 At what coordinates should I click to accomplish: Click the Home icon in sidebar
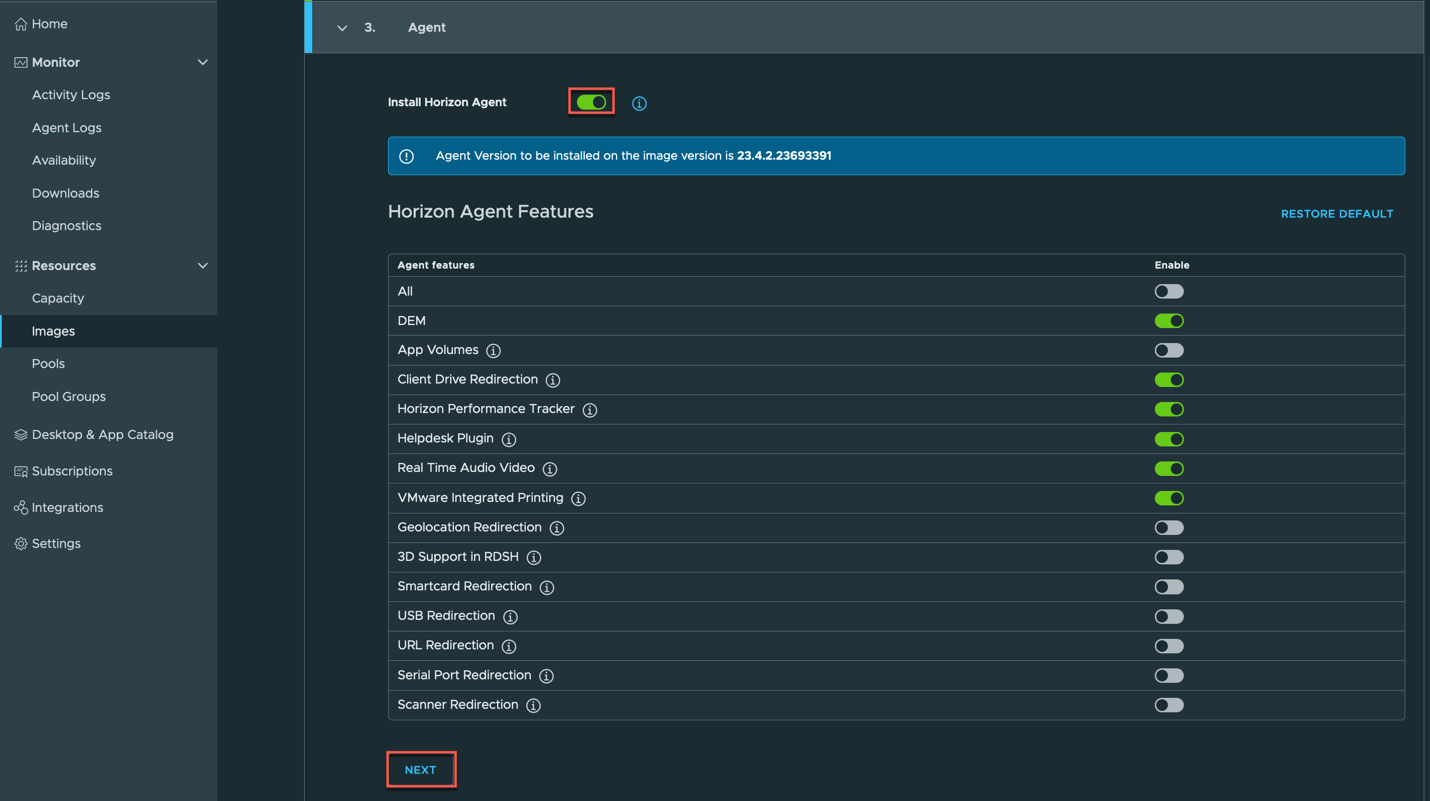(20, 24)
